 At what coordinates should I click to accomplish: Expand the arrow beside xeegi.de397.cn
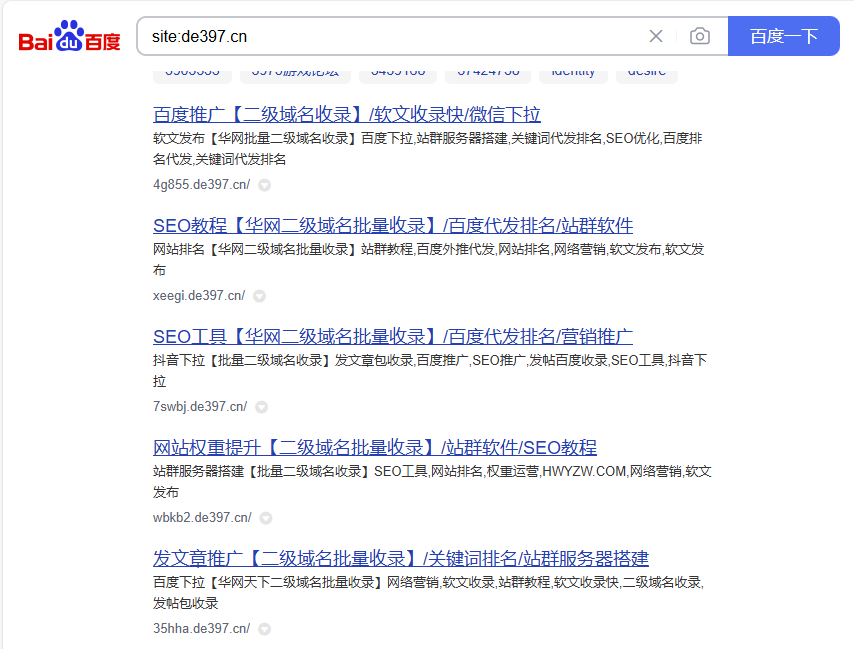[x=259, y=296]
